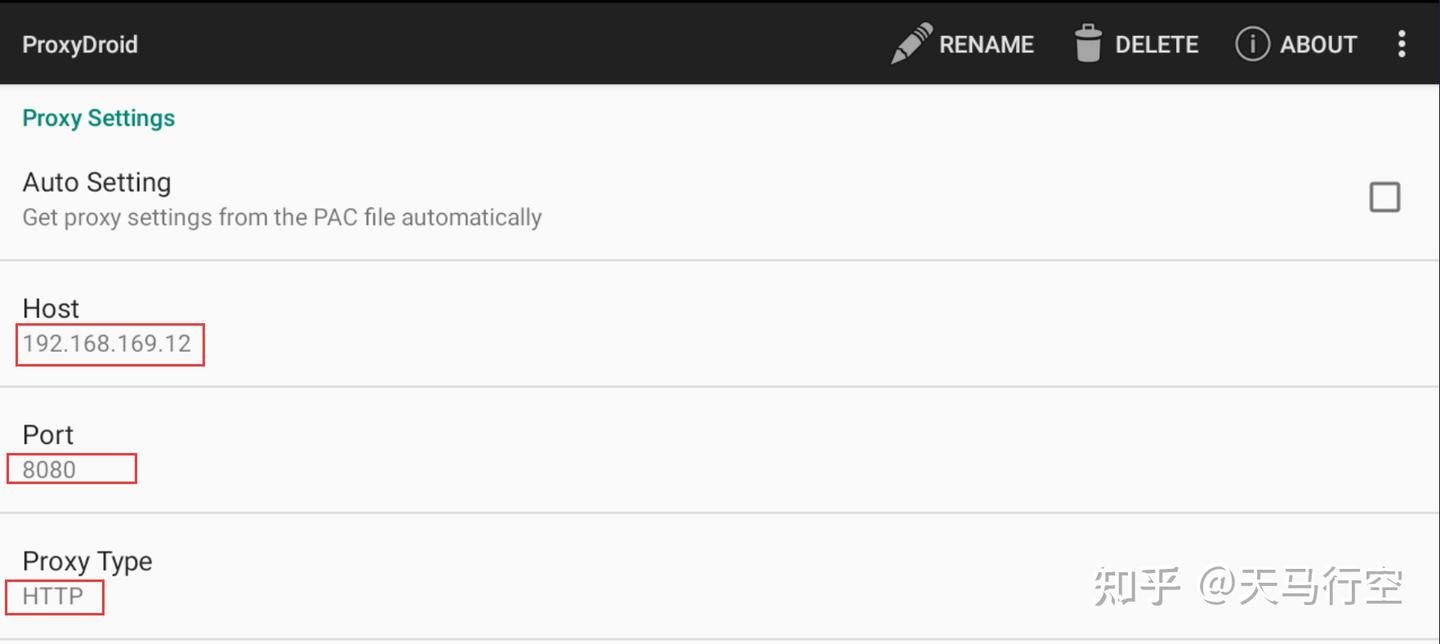The width and height of the screenshot is (1440, 644).
Task: Select the PAC file description text
Action: pos(282,218)
